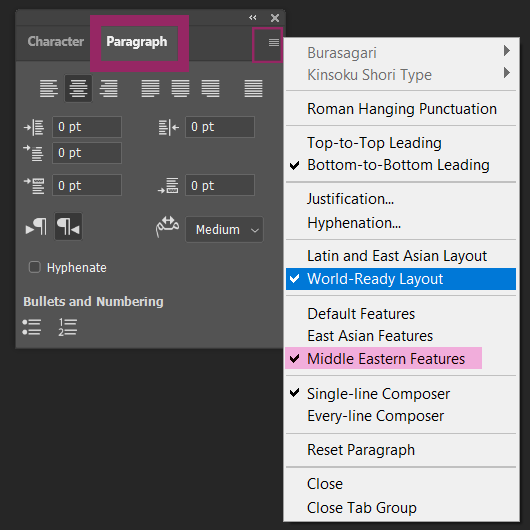530x530 pixels.
Task: Set Right-to-left paragraph direction
Action: pos(68,226)
